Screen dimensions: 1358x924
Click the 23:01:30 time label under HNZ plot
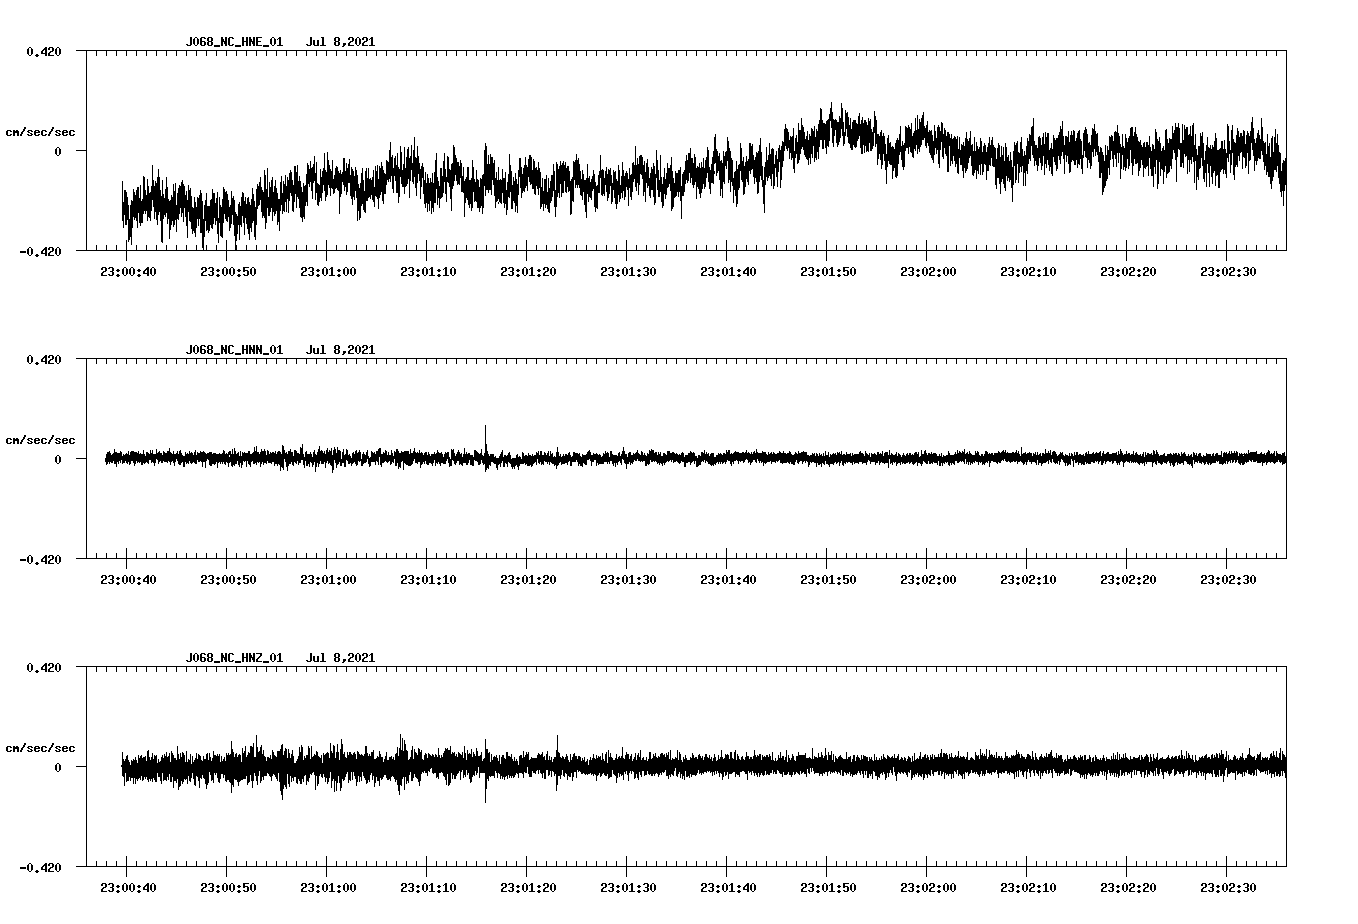627,888
